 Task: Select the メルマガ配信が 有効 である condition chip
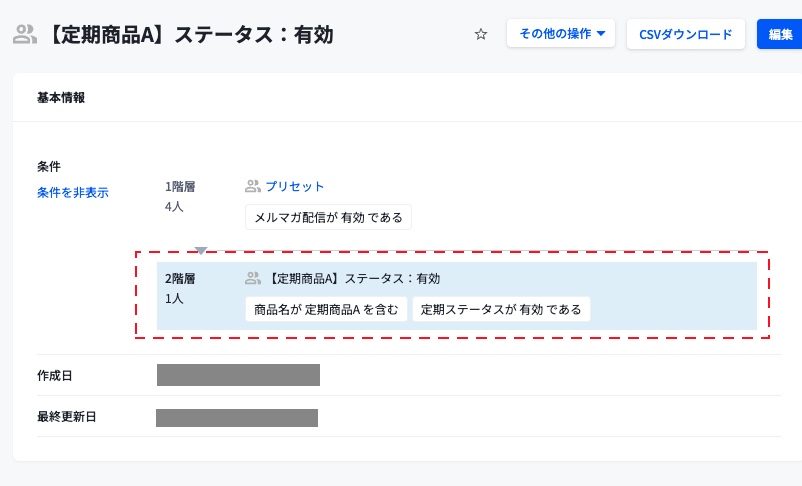click(328, 217)
